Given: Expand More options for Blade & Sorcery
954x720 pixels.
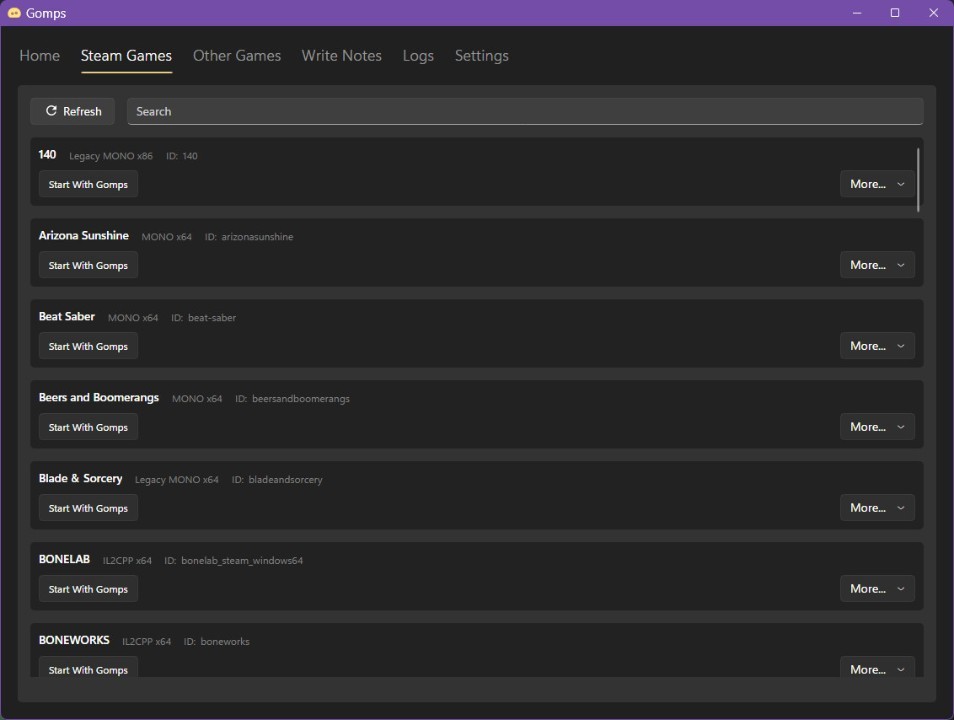Looking at the screenshot, I should pyautogui.click(x=877, y=508).
